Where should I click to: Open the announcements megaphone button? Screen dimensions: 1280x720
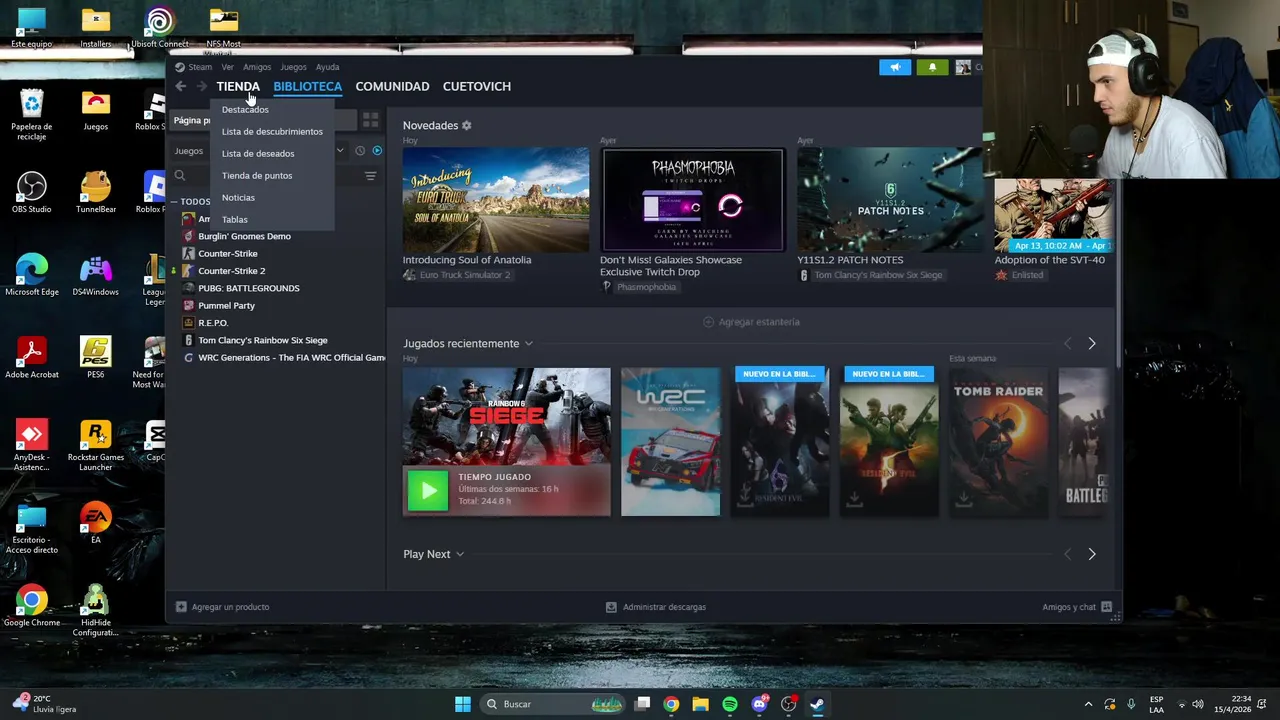895,67
